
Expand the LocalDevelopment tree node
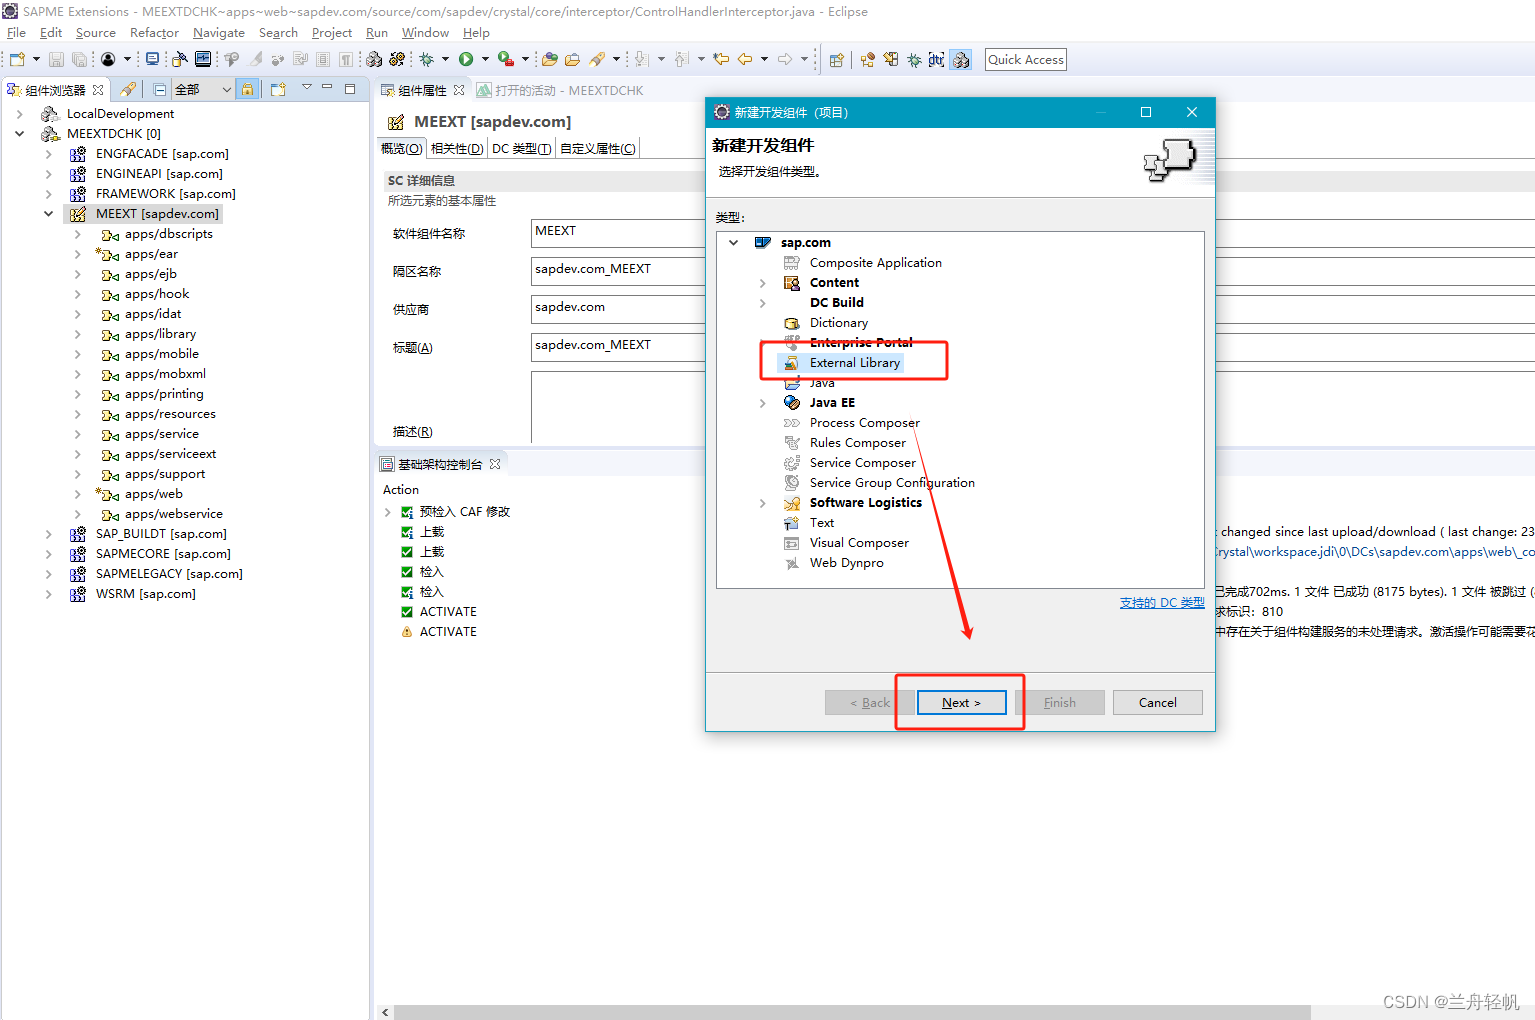[19, 114]
